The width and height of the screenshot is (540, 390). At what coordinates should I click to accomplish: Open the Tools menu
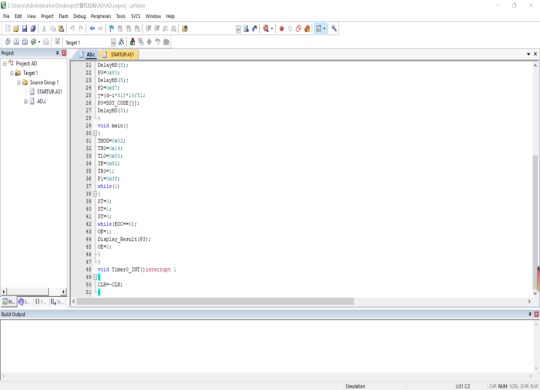click(x=121, y=16)
